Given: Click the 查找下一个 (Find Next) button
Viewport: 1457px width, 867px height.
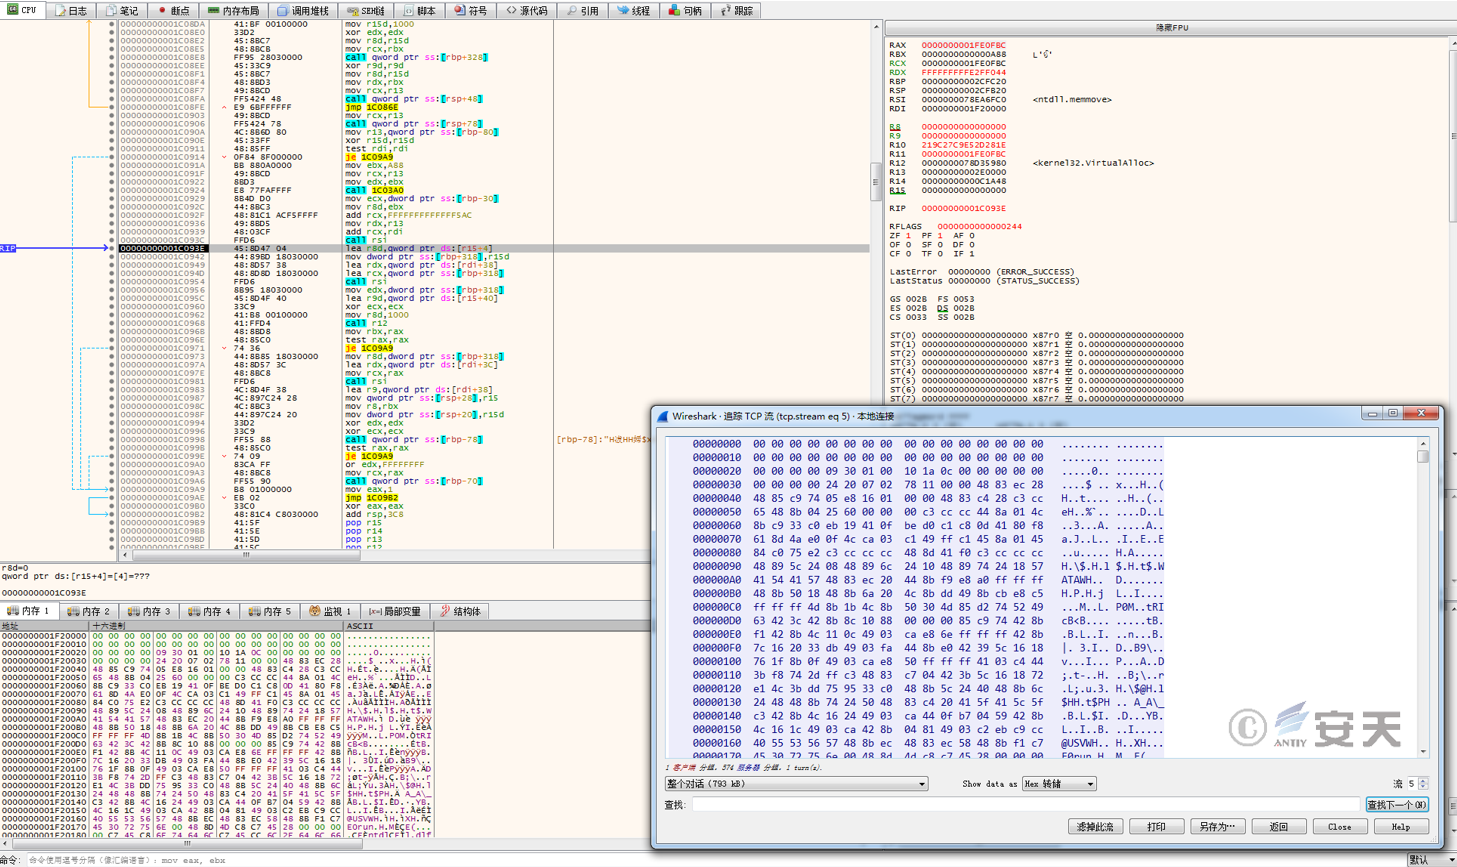Looking at the screenshot, I should click(1396, 805).
